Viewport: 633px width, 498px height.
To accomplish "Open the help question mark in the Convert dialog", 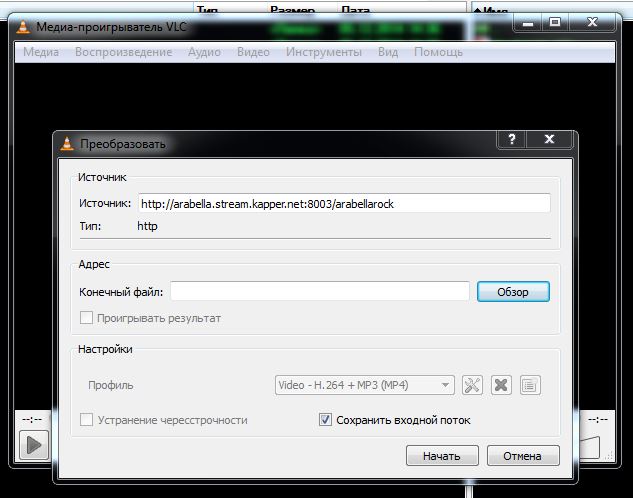I will coord(511,140).
